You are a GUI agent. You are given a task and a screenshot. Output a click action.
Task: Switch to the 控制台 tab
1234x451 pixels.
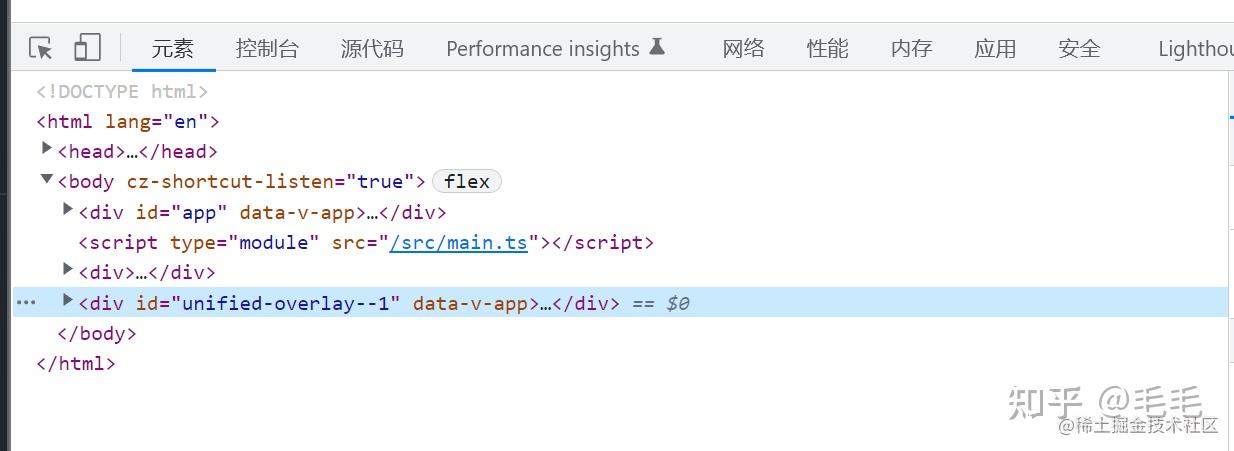tap(267, 48)
